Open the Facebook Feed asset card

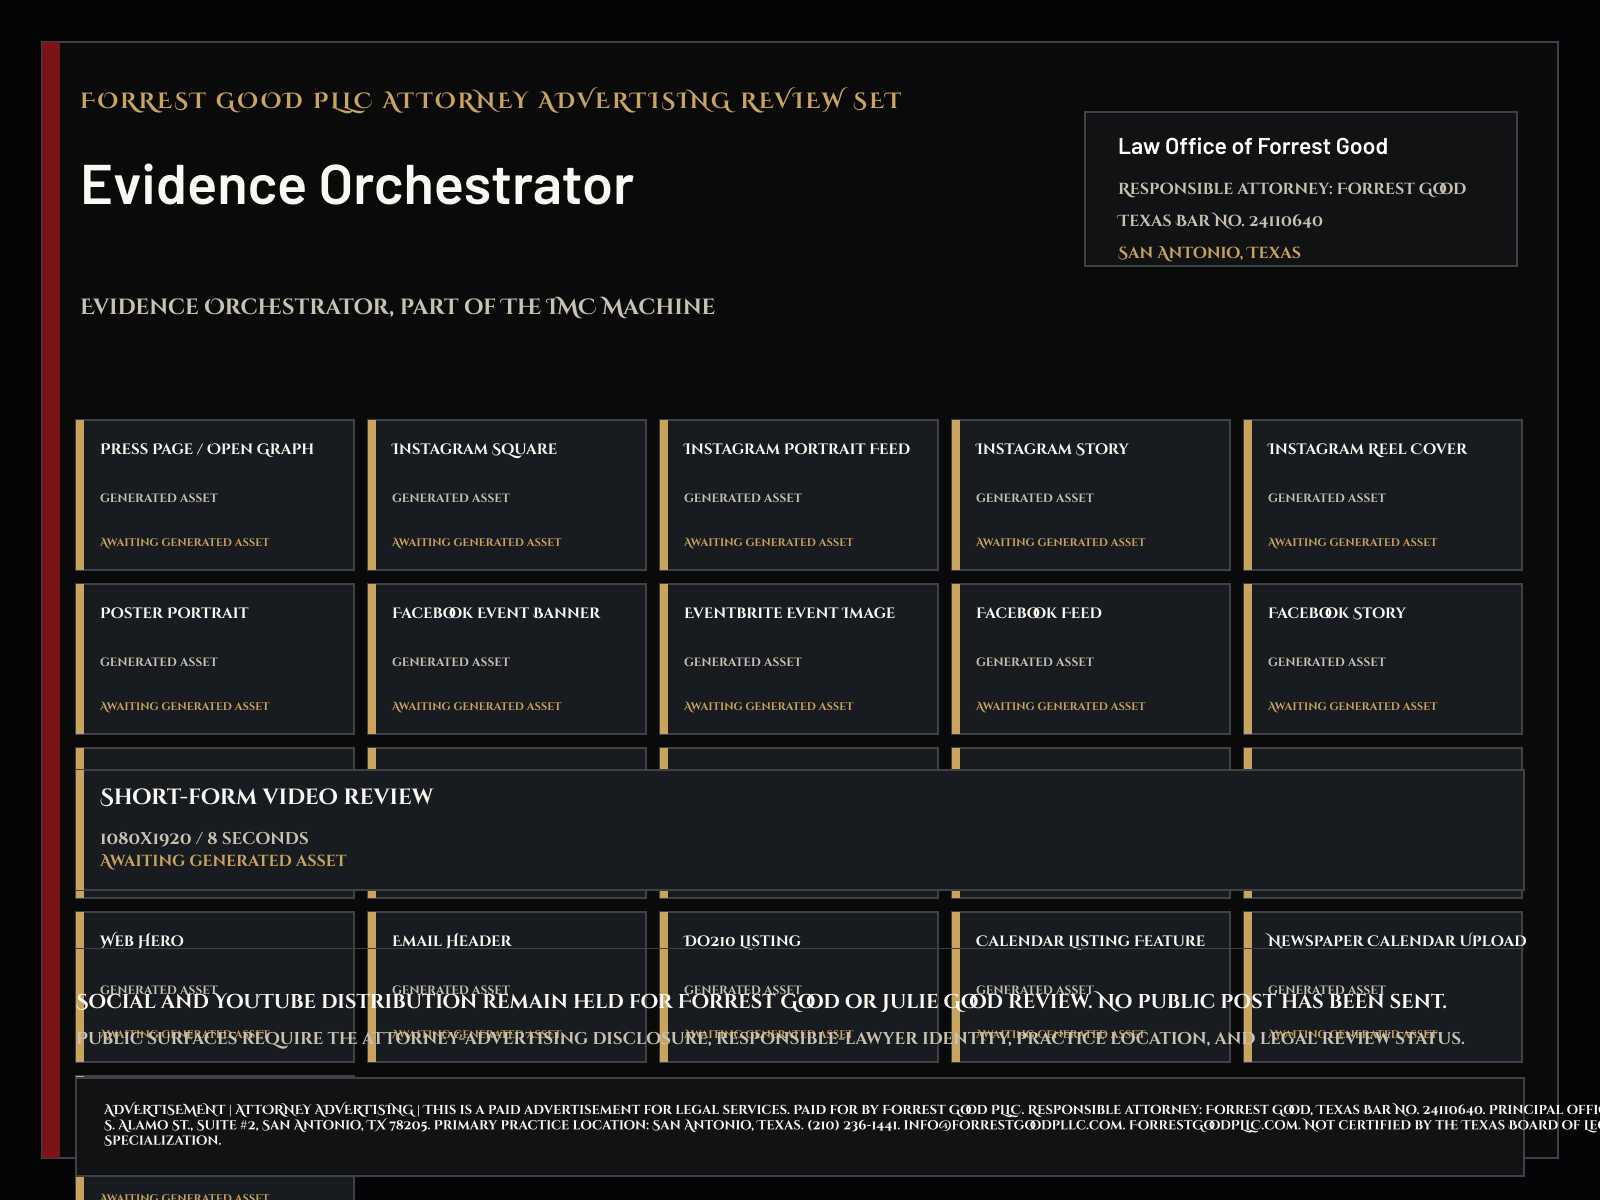pos(1091,659)
